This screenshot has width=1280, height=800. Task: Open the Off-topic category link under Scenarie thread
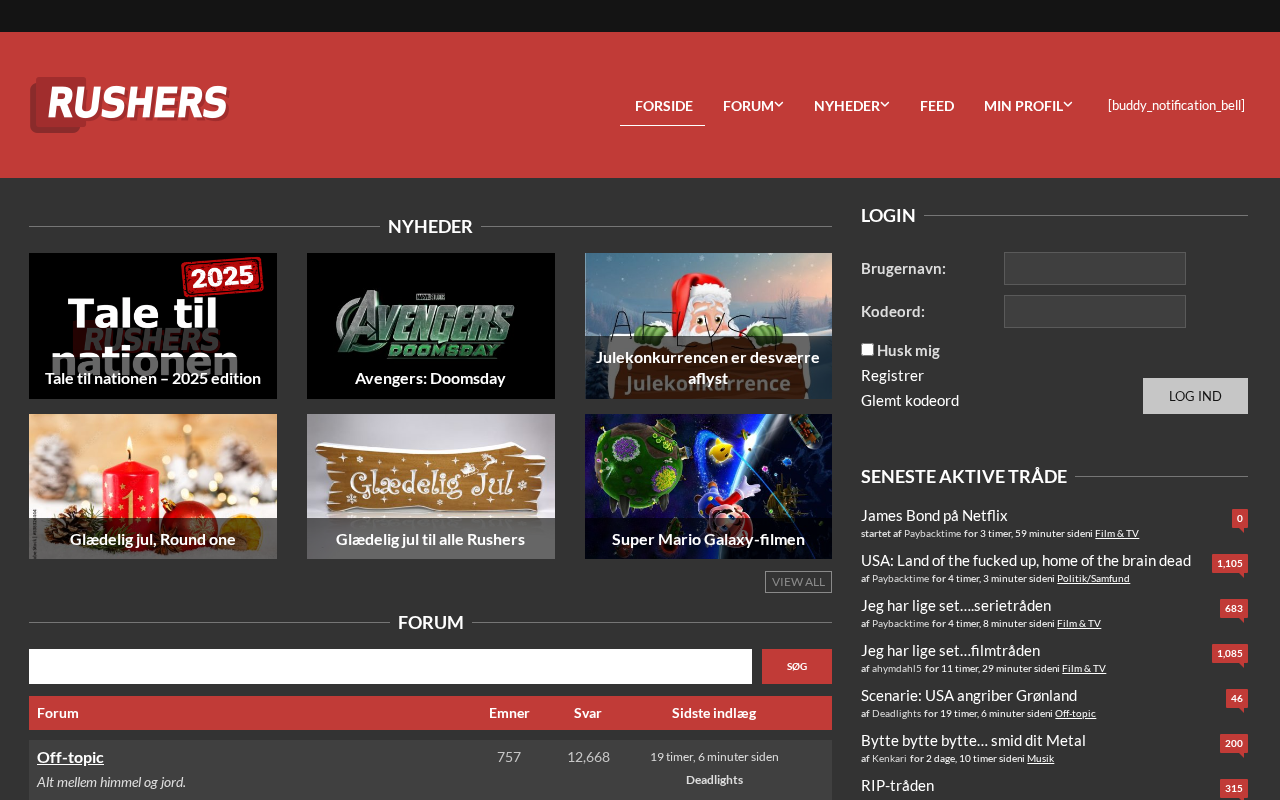pos(1075,713)
